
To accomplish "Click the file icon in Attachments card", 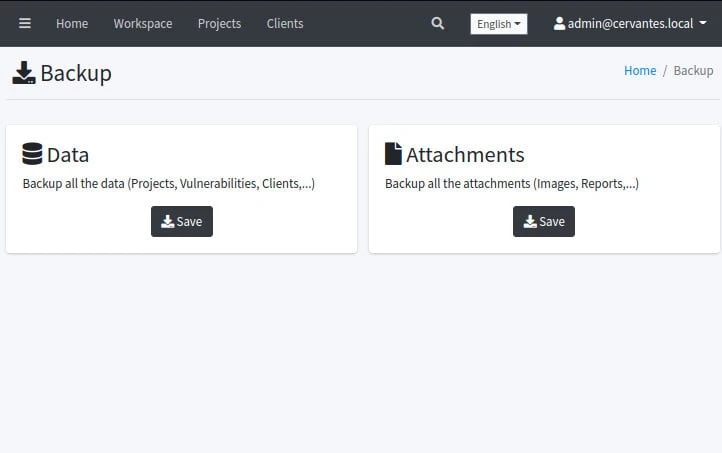I will click(x=393, y=154).
